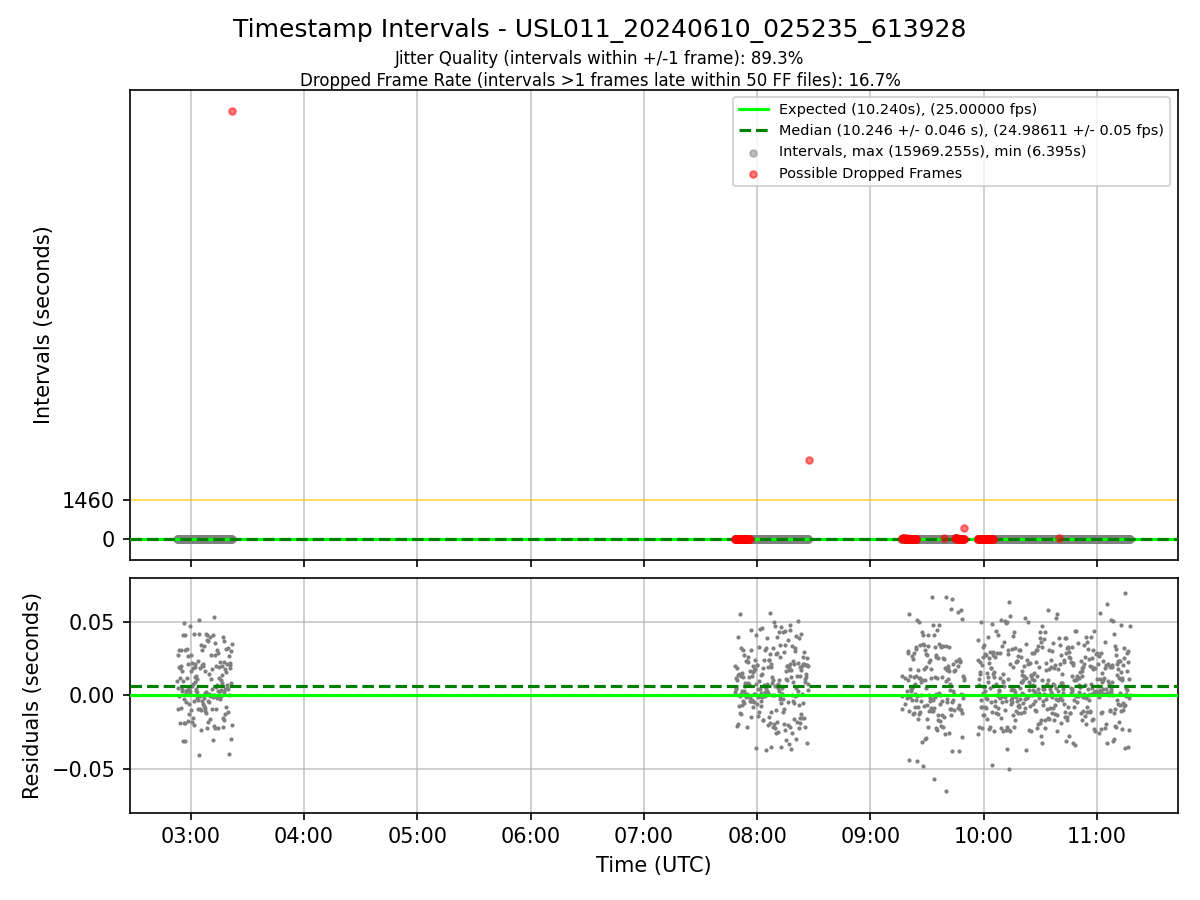Click the green line sample in the legend
1200x900 pixels.
tap(754, 109)
